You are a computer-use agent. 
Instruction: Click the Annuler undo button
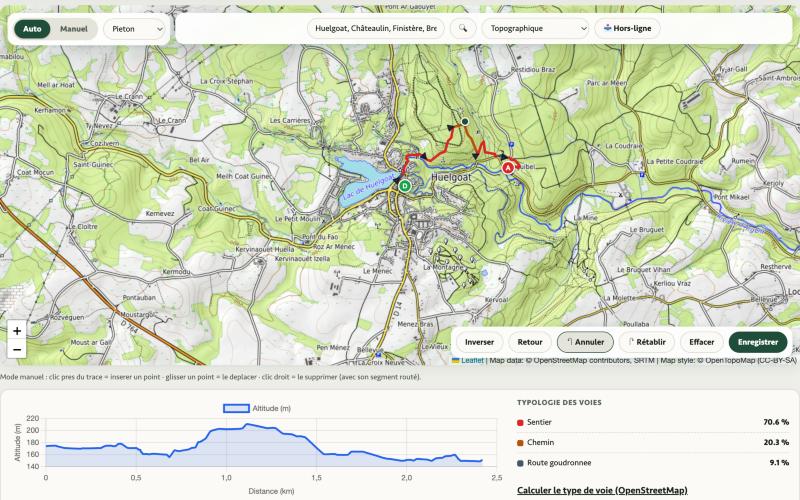click(585, 342)
